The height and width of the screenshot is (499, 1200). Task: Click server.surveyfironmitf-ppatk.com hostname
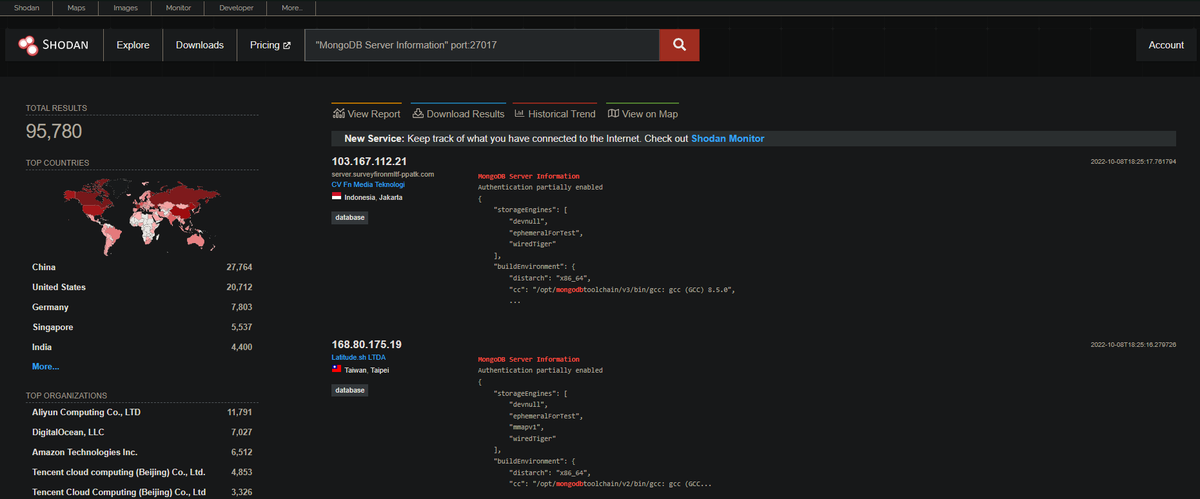point(383,174)
